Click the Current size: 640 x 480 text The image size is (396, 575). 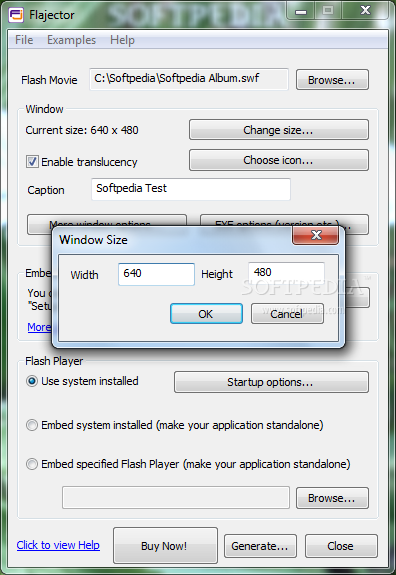pos(82,130)
